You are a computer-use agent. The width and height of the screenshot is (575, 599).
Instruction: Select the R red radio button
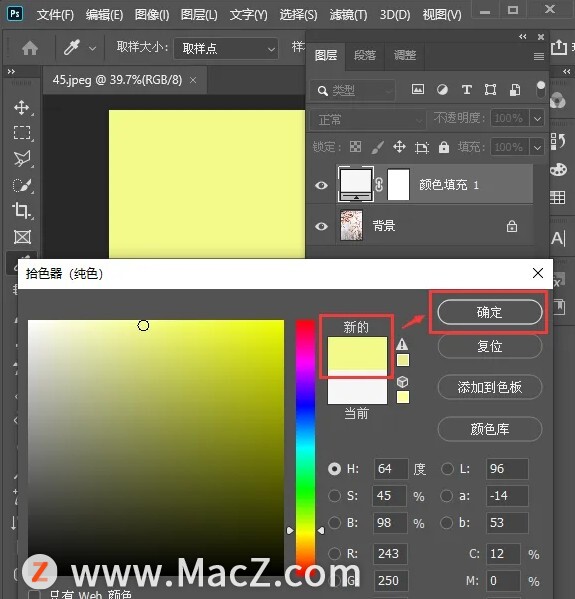[x=334, y=553]
